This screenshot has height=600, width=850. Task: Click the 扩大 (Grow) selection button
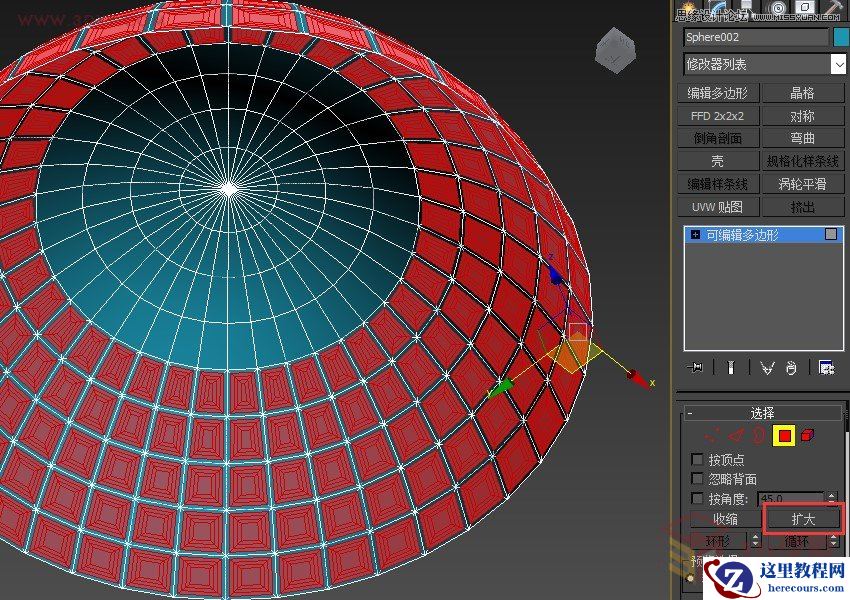coord(804,519)
